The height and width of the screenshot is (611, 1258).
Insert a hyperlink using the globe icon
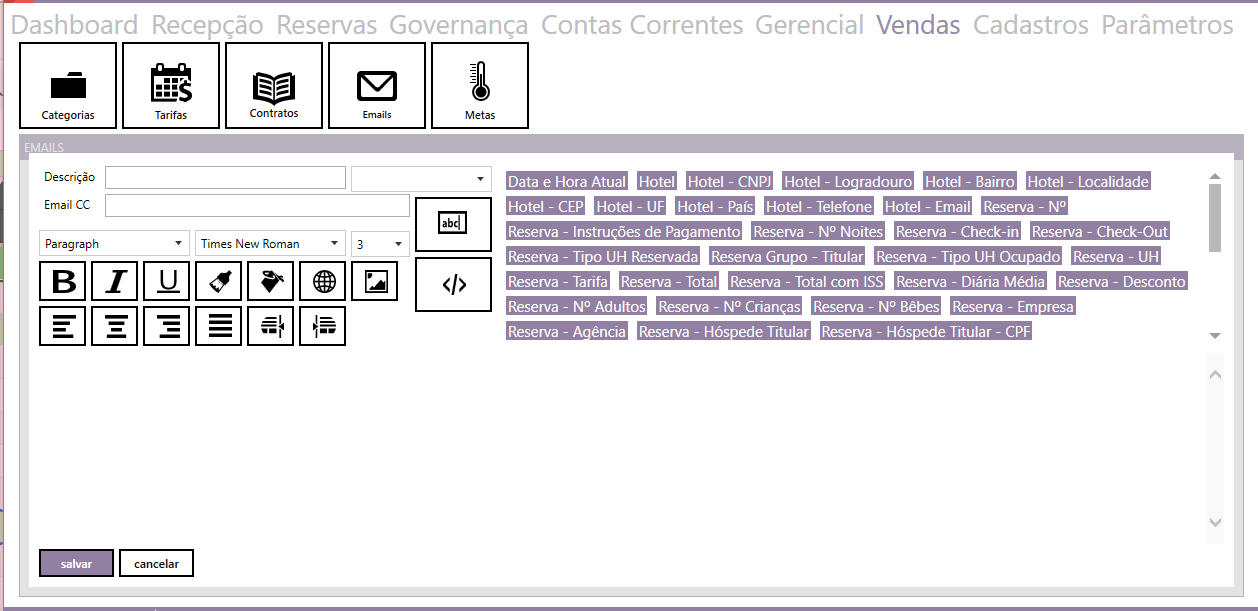(x=323, y=282)
